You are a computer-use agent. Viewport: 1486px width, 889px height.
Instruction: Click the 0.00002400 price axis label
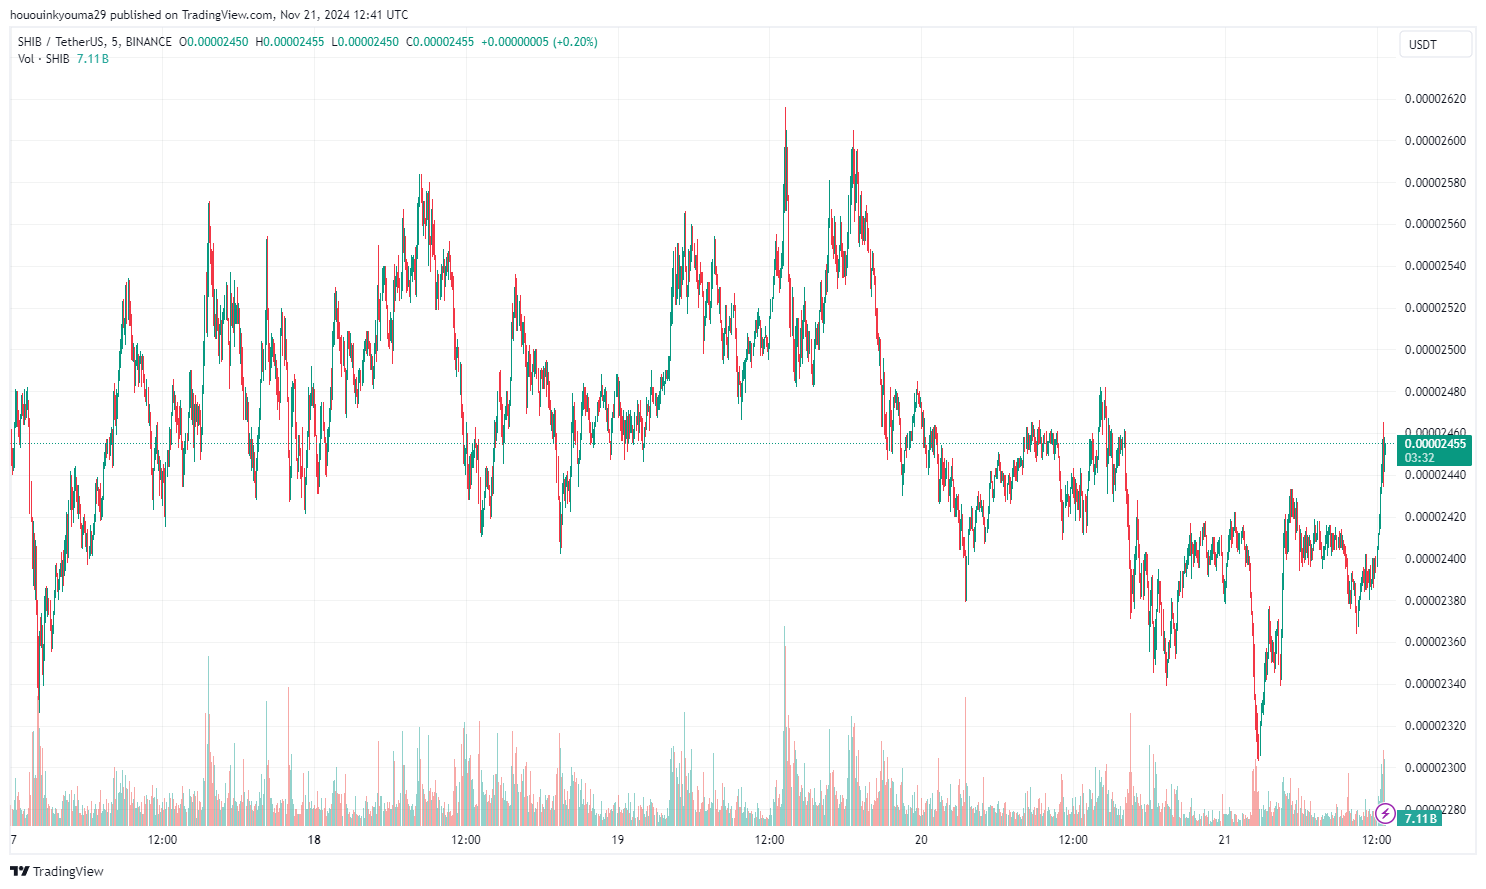(1435, 559)
